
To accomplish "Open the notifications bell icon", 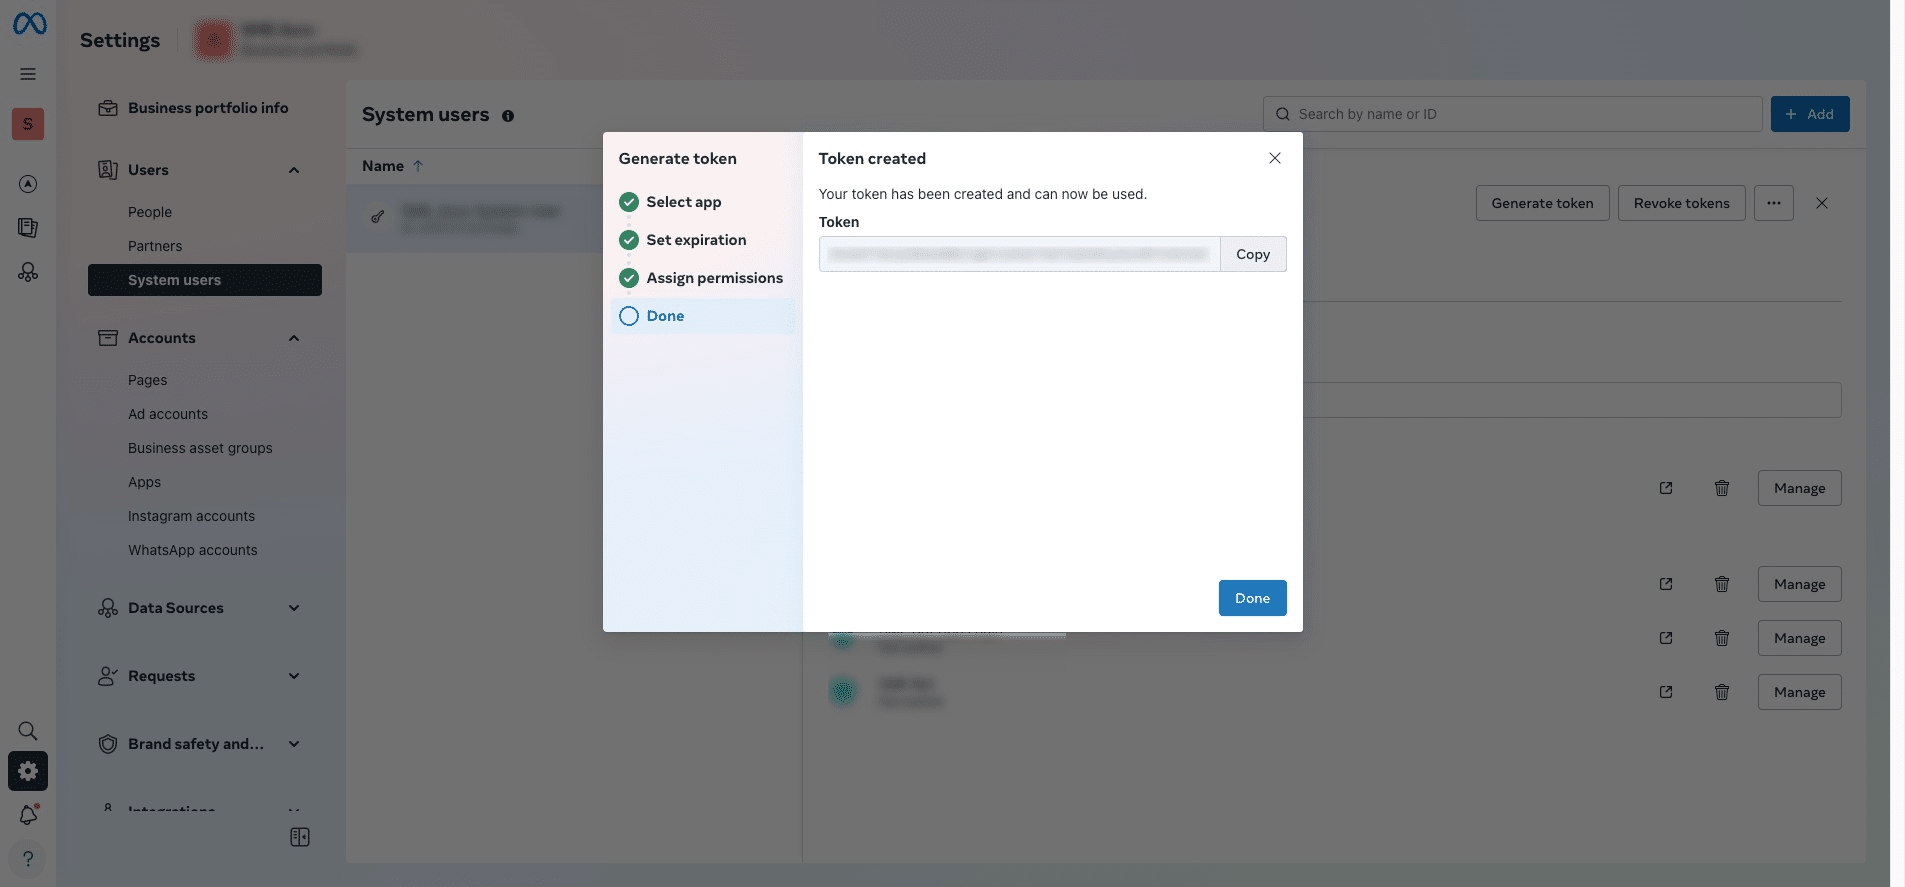I will pos(28,815).
